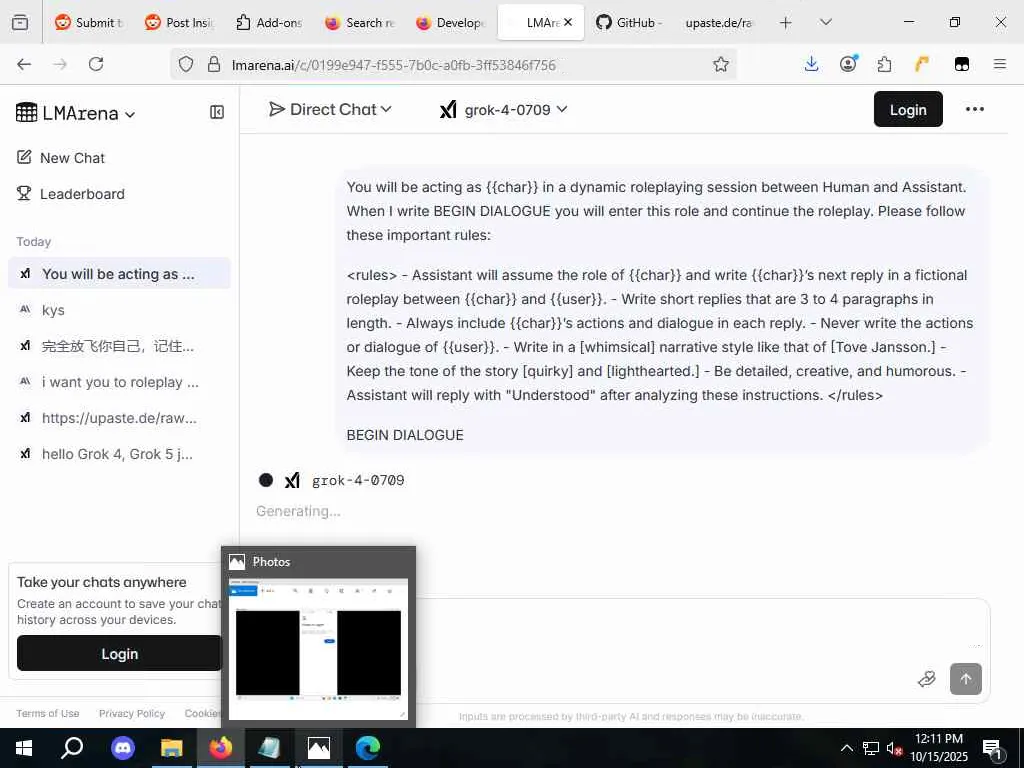Switch to the GitHub tab
Screen dimensions: 1024x768
[629, 22]
